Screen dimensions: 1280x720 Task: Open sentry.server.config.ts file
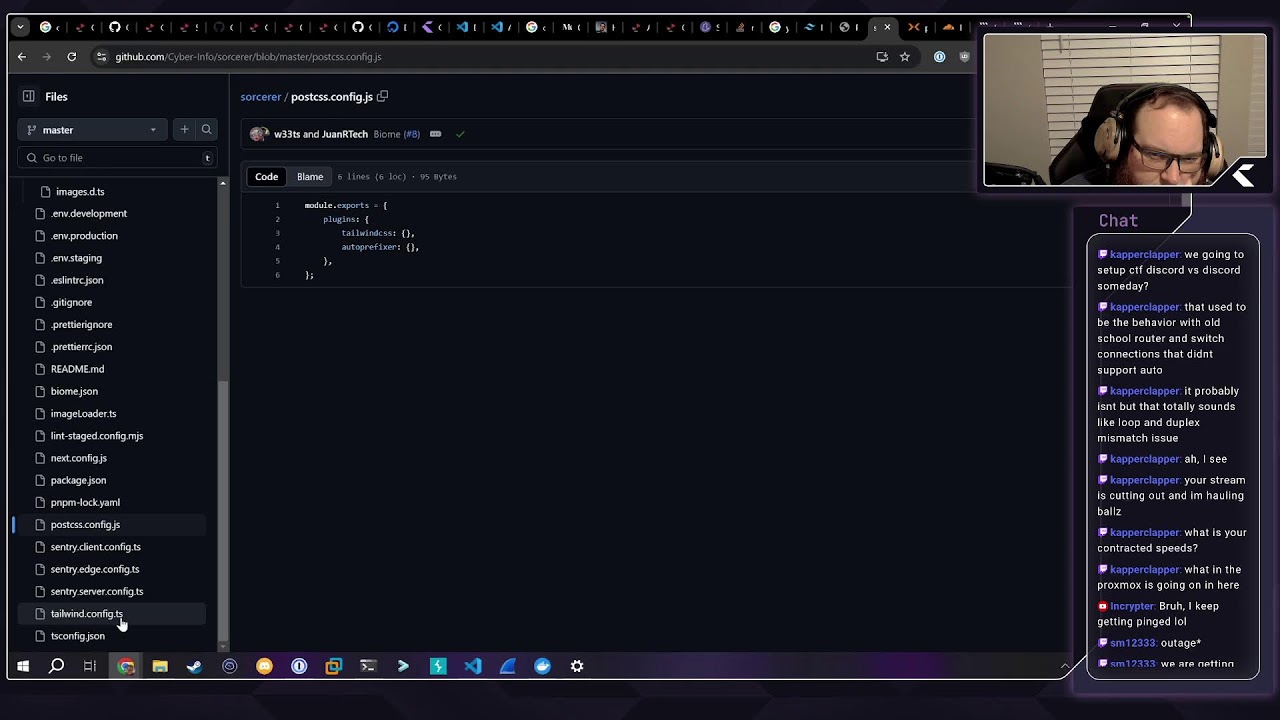[97, 591]
